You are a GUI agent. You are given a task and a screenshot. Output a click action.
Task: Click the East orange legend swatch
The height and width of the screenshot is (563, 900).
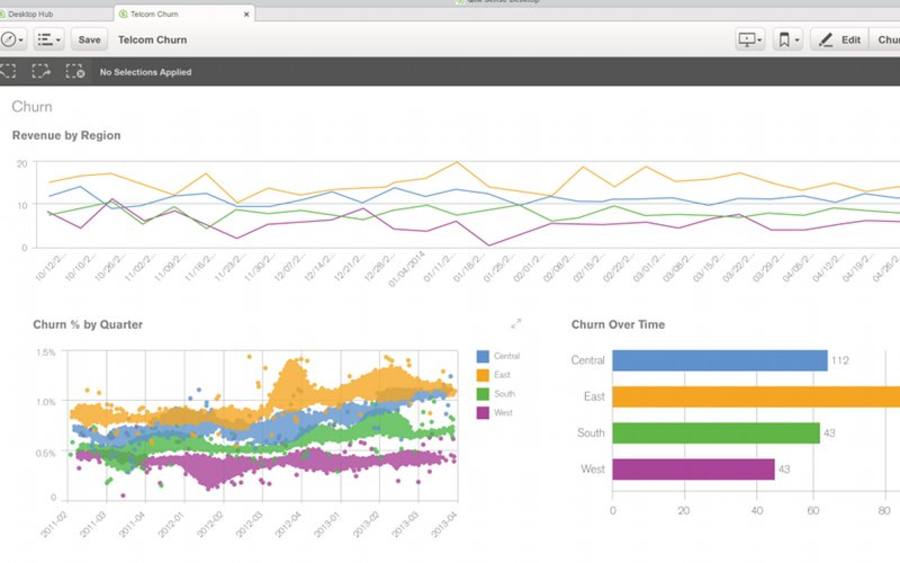click(x=483, y=375)
